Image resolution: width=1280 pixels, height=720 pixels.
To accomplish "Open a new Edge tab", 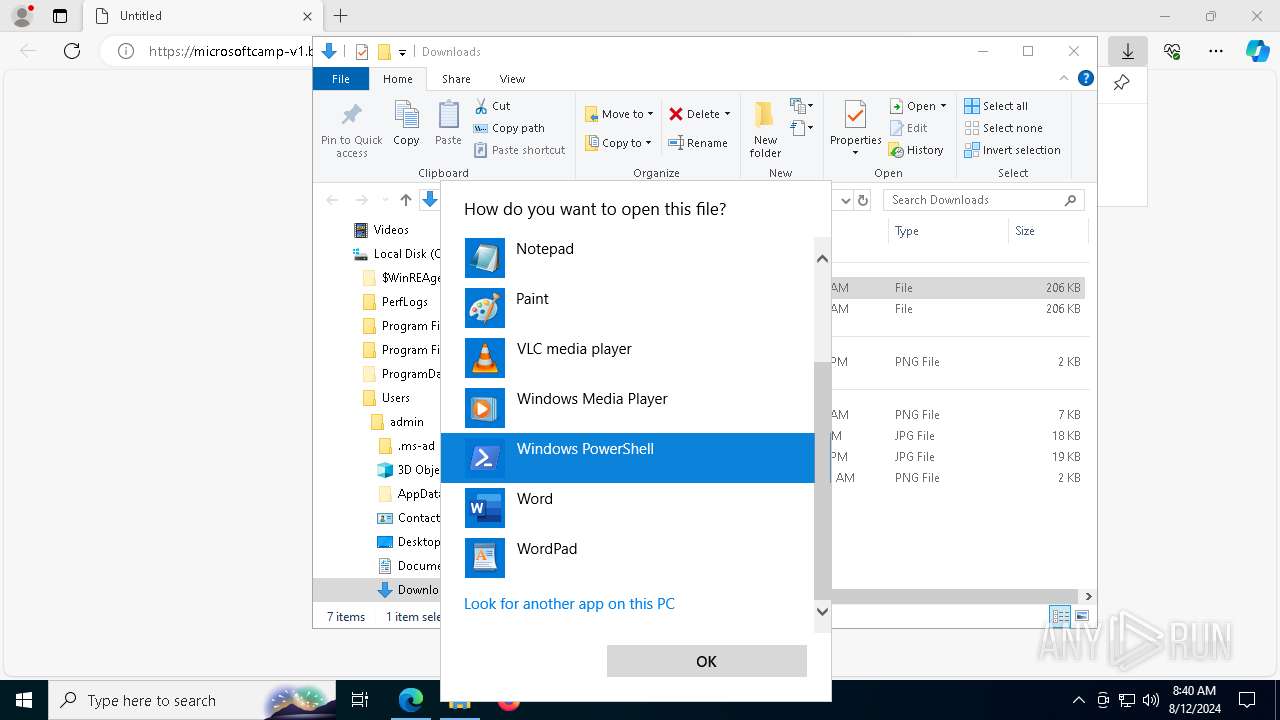I will click(340, 16).
